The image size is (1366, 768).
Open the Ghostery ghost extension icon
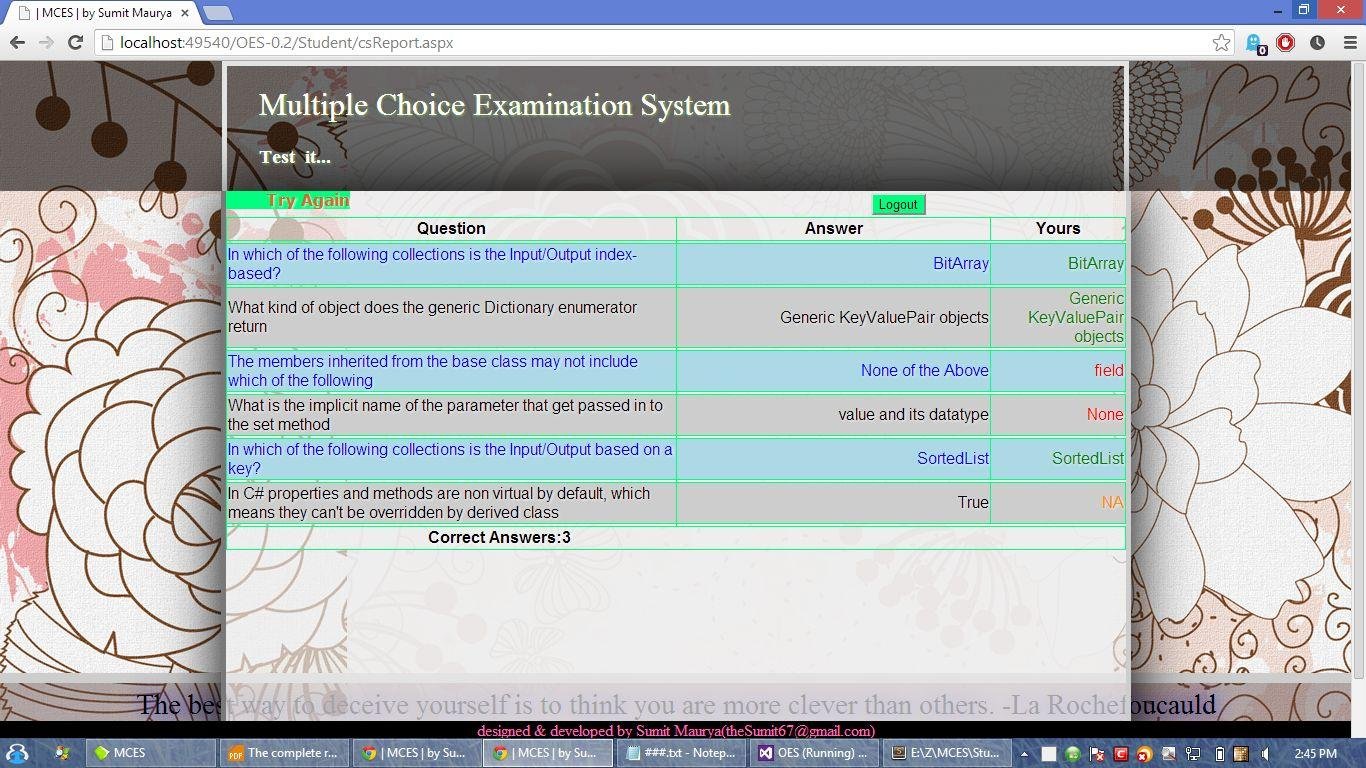(x=1252, y=42)
